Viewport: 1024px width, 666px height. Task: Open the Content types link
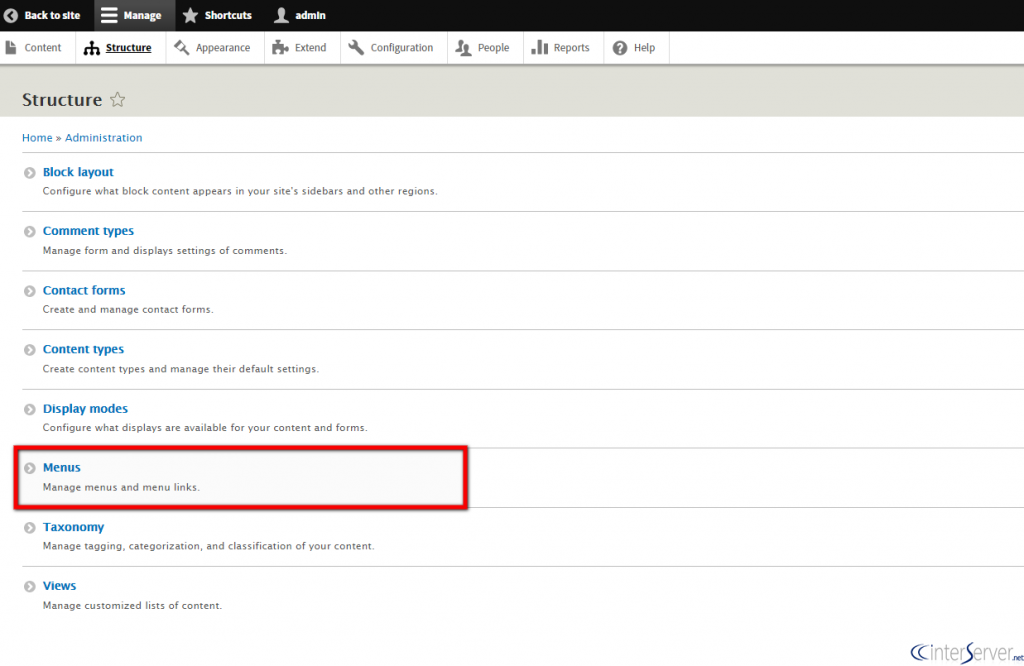coord(83,349)
